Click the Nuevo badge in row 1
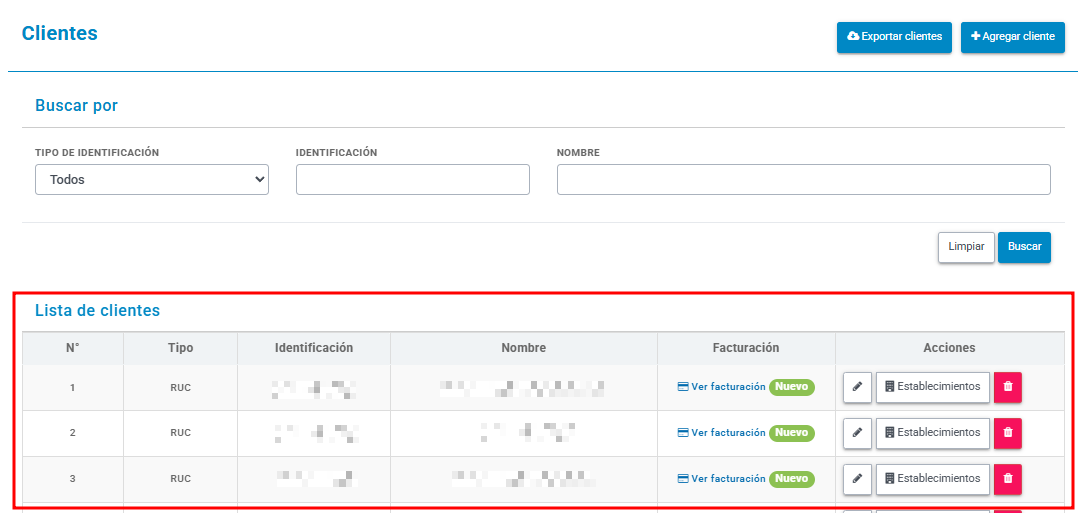The width and height of the screenshot is (1087, 513). coord(792,387)
